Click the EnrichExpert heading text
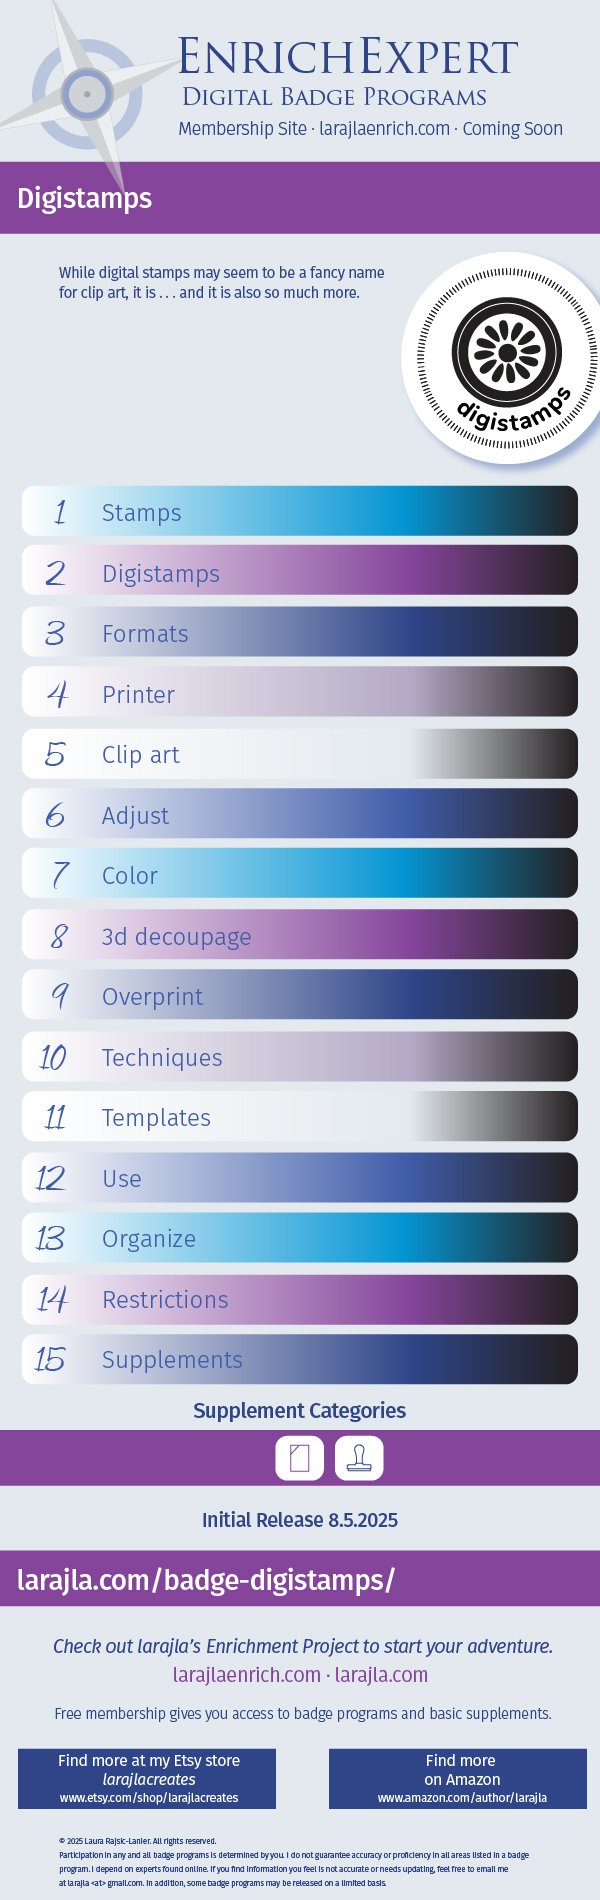 348,58
